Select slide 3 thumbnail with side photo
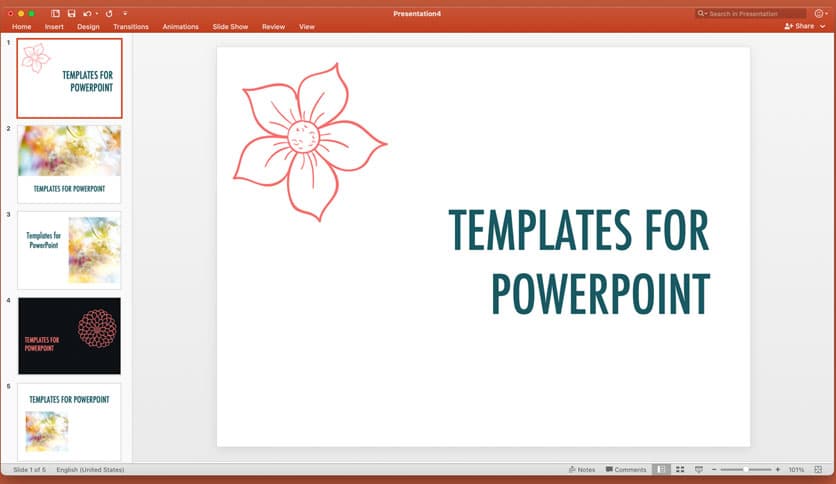The height and width of the screenshot is (484, 836). [69, 250]
